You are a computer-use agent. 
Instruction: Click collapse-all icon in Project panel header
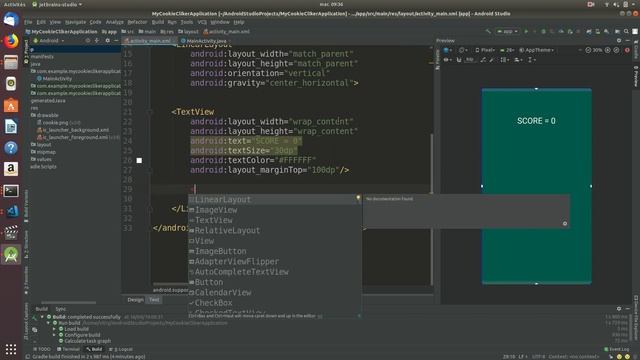97,40
